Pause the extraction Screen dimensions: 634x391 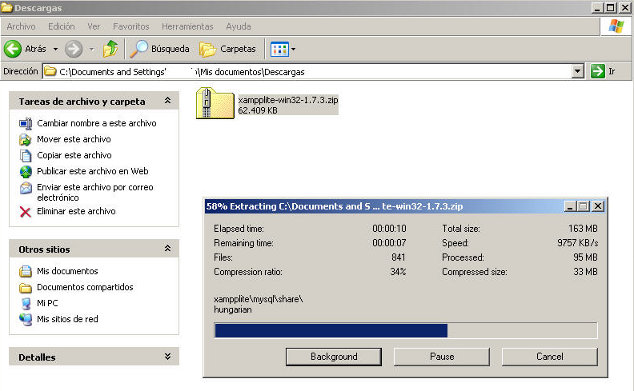click(x=442, y=357)
